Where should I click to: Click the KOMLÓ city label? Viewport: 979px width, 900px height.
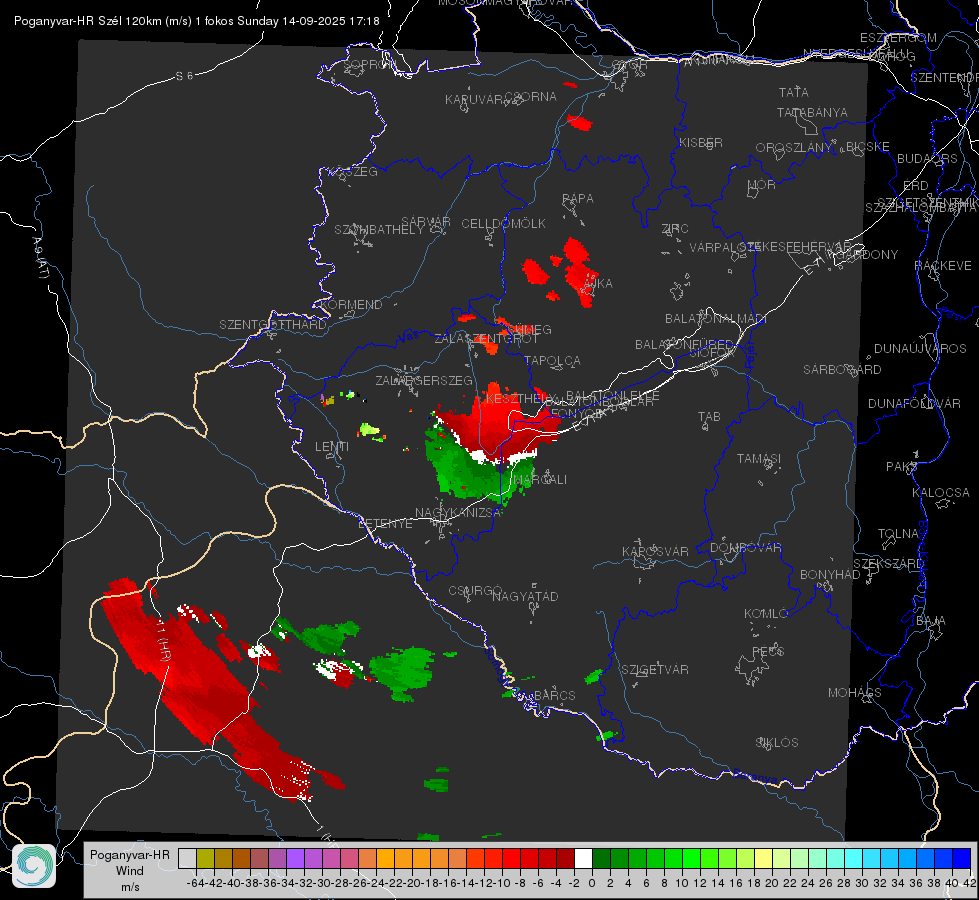click(x=766, y=614)
